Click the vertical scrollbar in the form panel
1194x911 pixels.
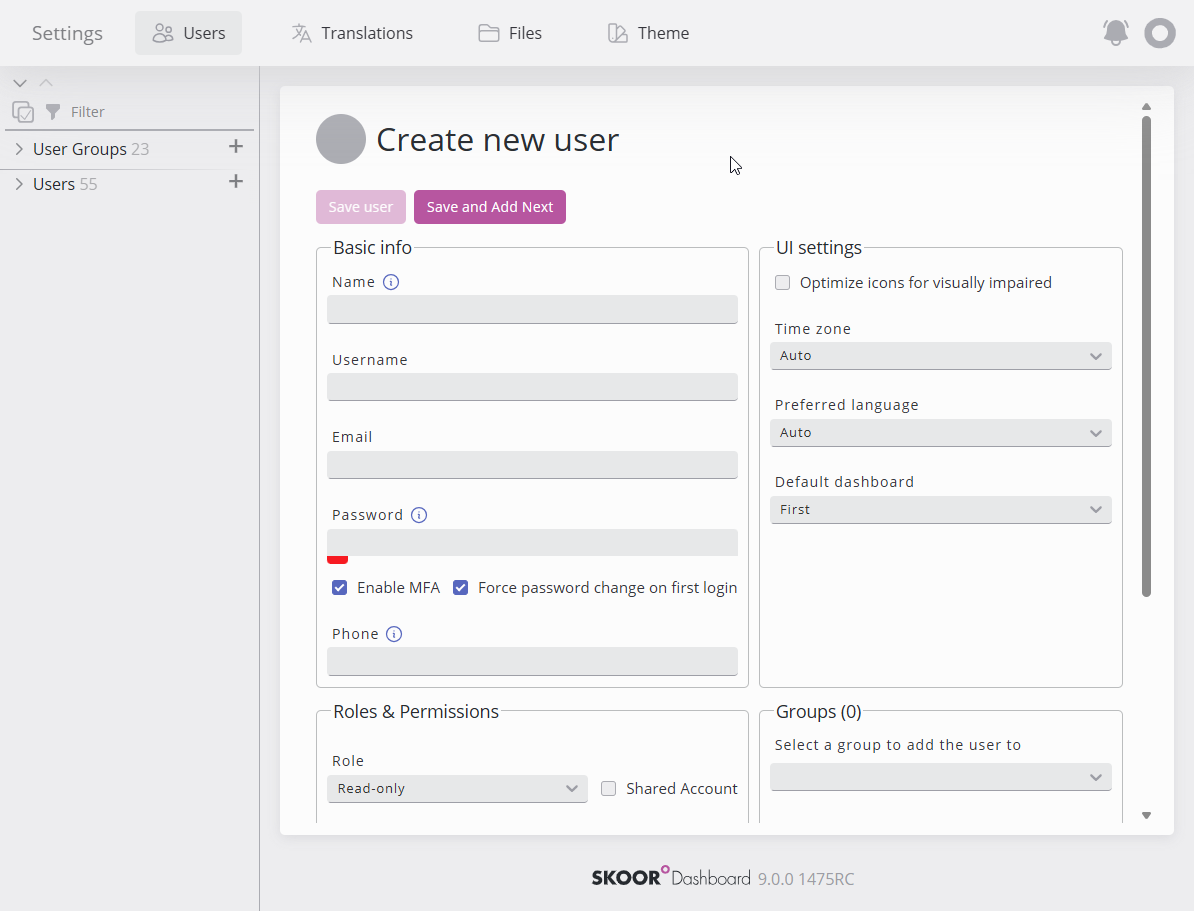1146,357
